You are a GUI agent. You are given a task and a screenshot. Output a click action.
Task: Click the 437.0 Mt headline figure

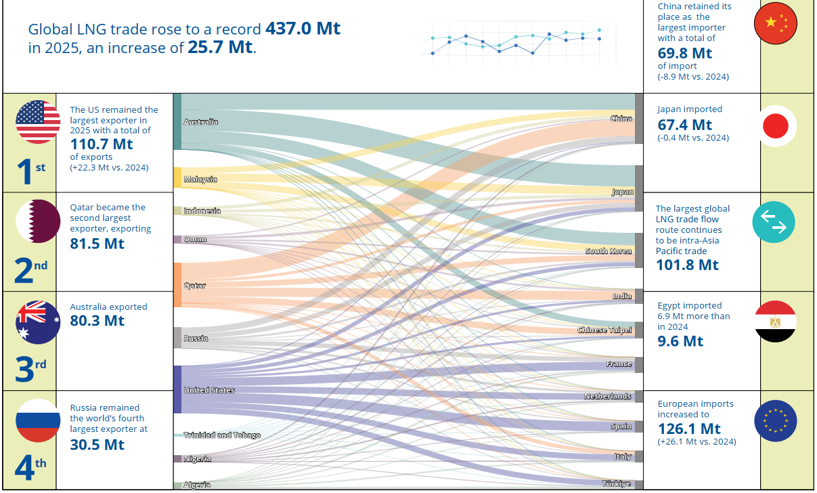tap(303, 28)
